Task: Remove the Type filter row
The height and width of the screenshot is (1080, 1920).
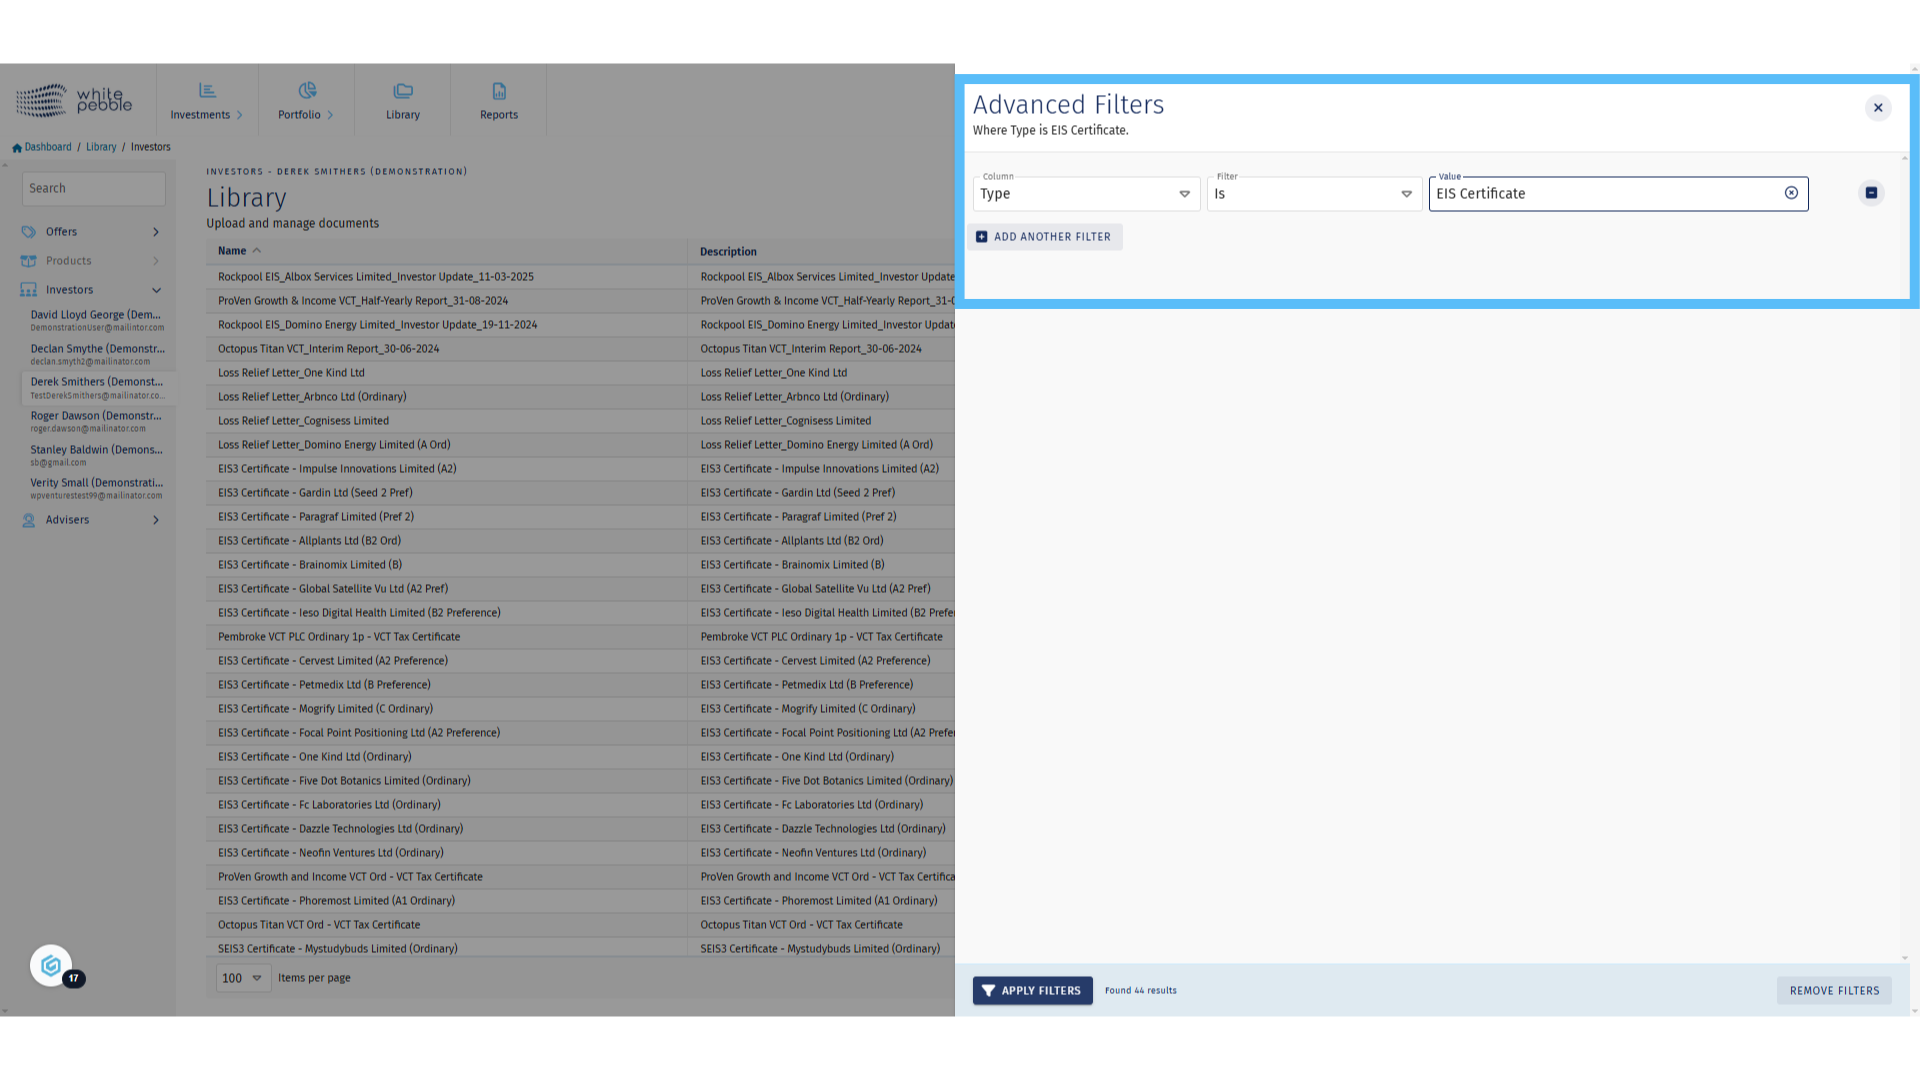Action: 1871,193
